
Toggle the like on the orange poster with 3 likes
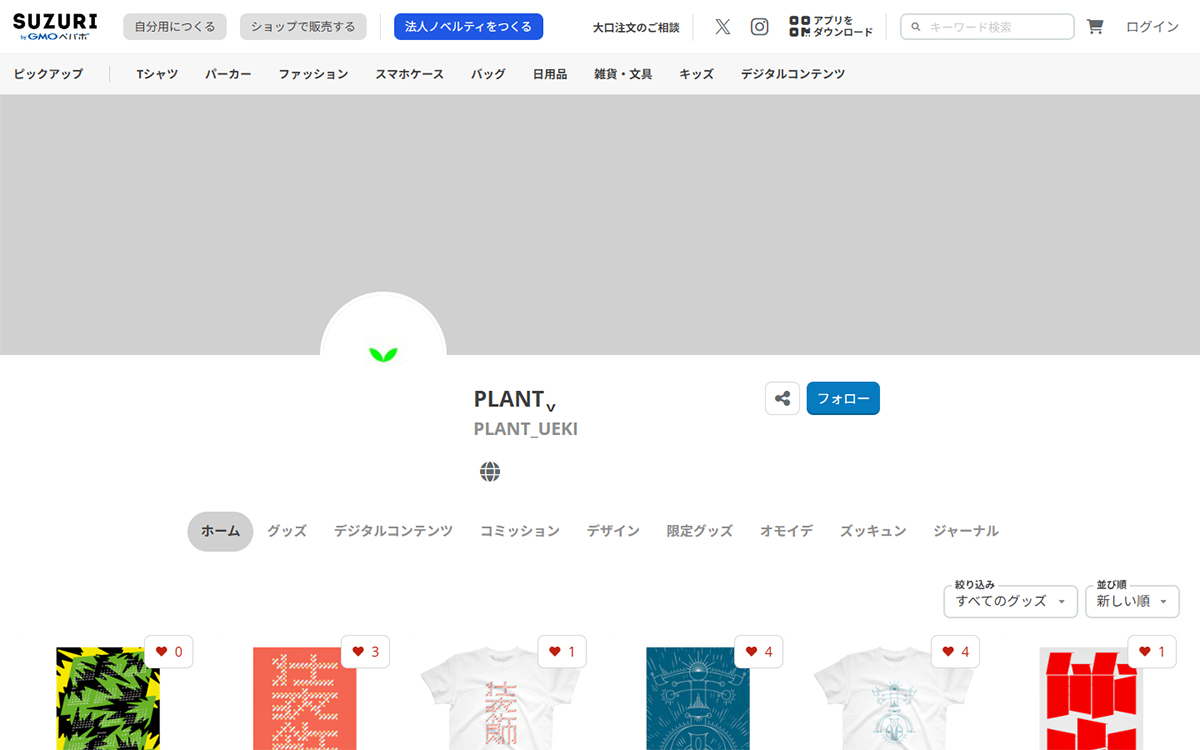pos(365,652)
